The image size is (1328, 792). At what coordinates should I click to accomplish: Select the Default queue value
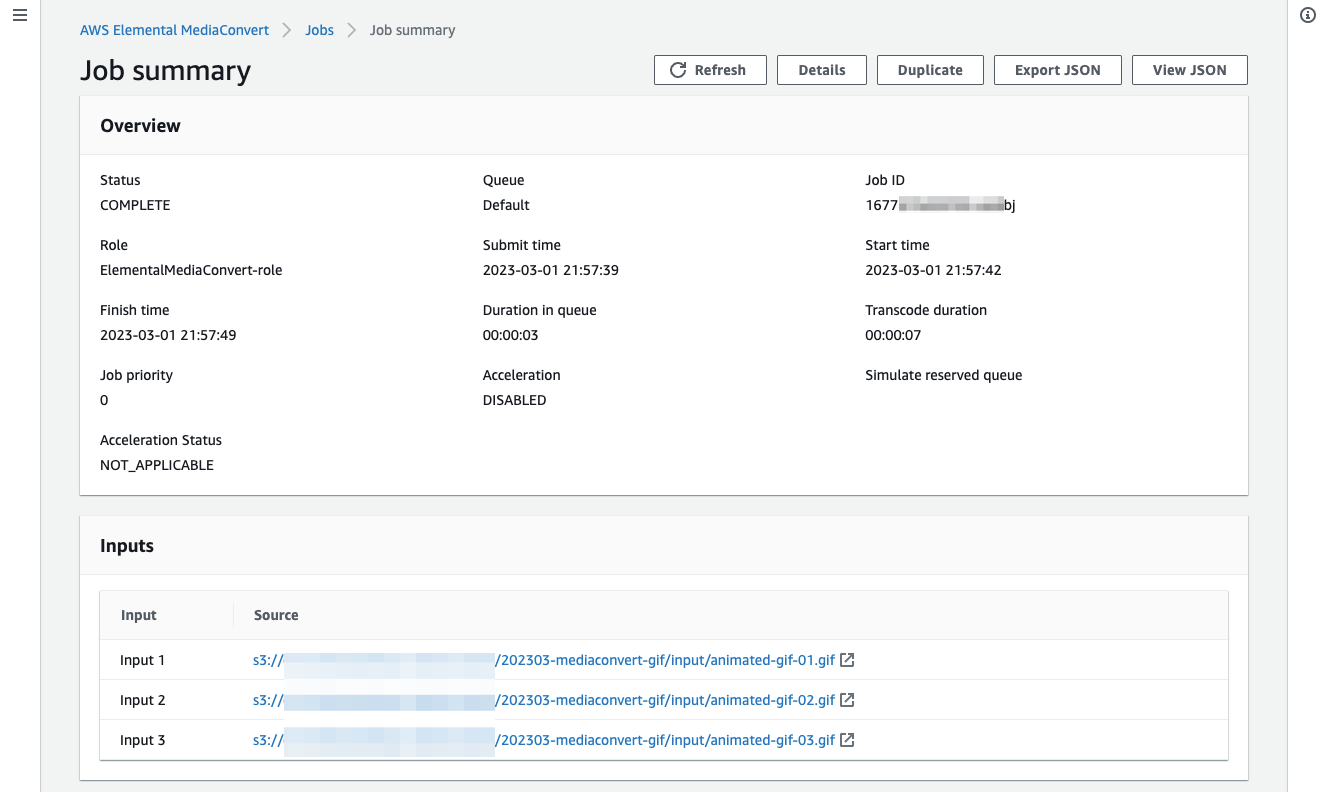[506, 205]
